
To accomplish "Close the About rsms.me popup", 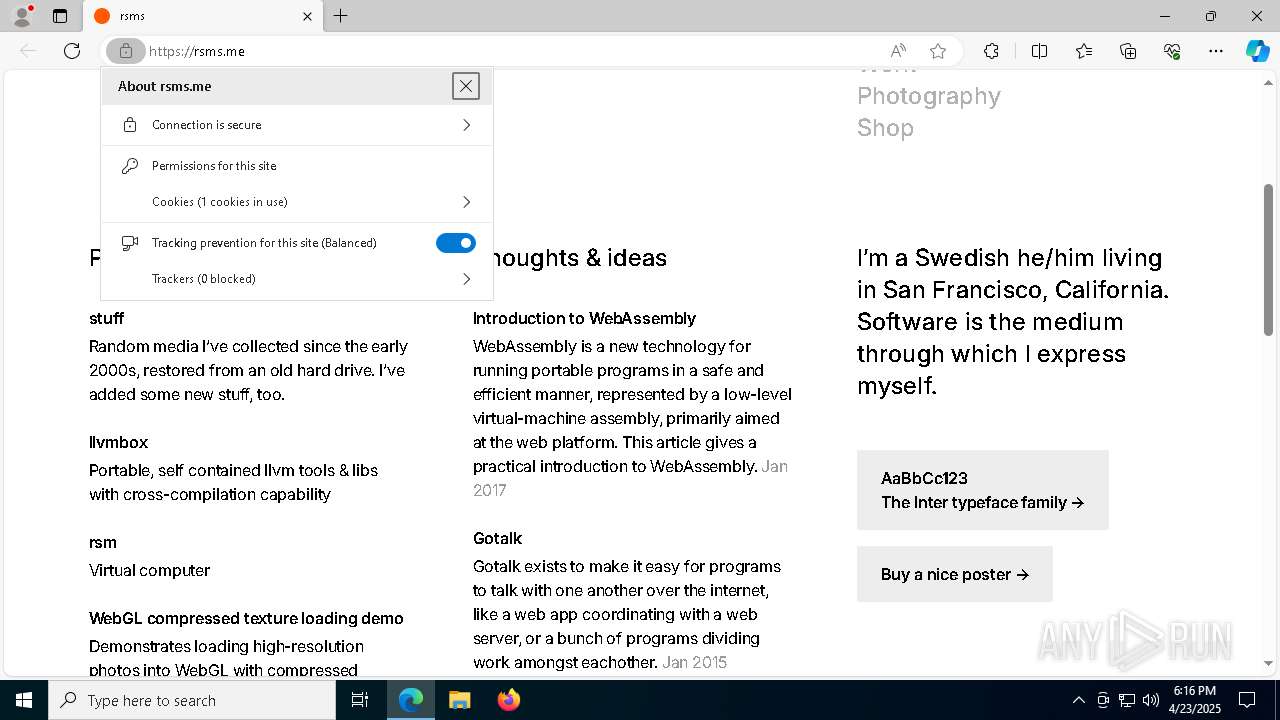I will point(466,86).
